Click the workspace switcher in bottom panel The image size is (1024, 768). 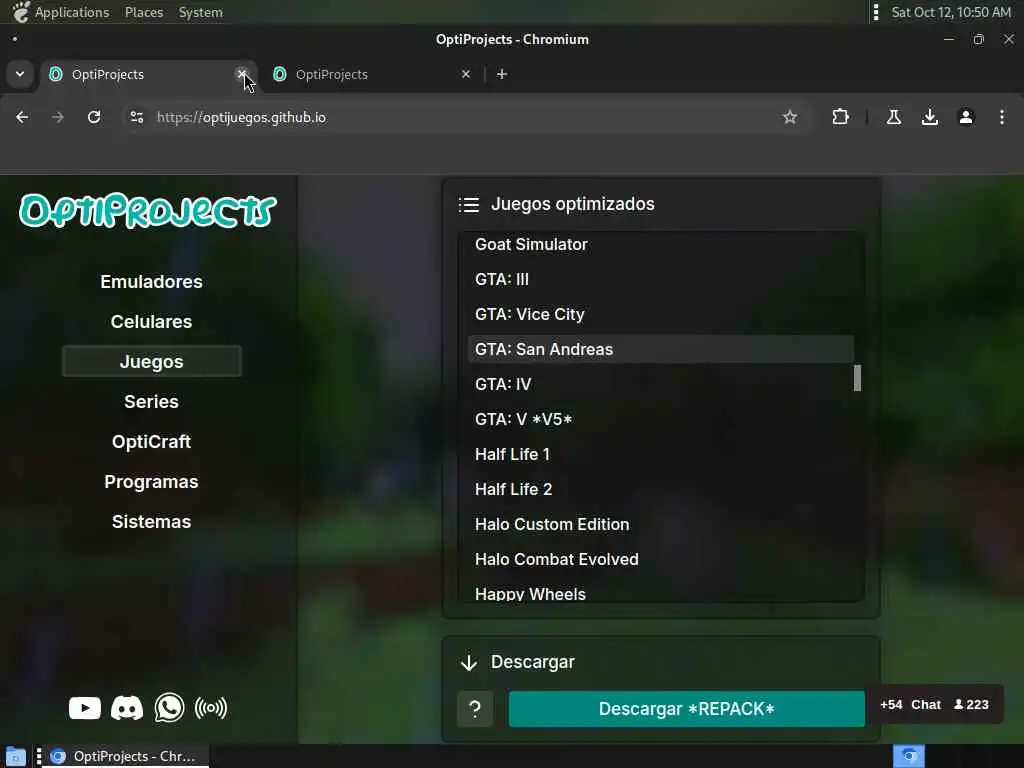908,756
